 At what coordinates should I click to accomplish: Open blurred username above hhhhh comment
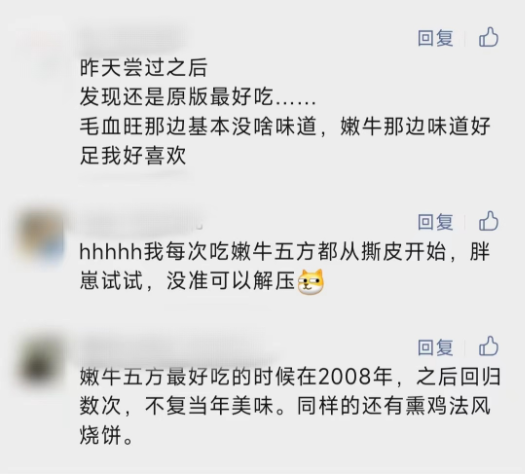[x=141, y=223]
